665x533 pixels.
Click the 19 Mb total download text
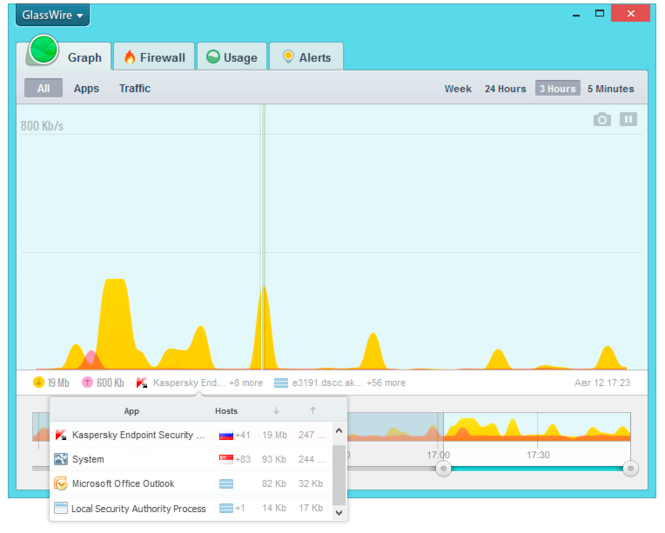point(58,383)
